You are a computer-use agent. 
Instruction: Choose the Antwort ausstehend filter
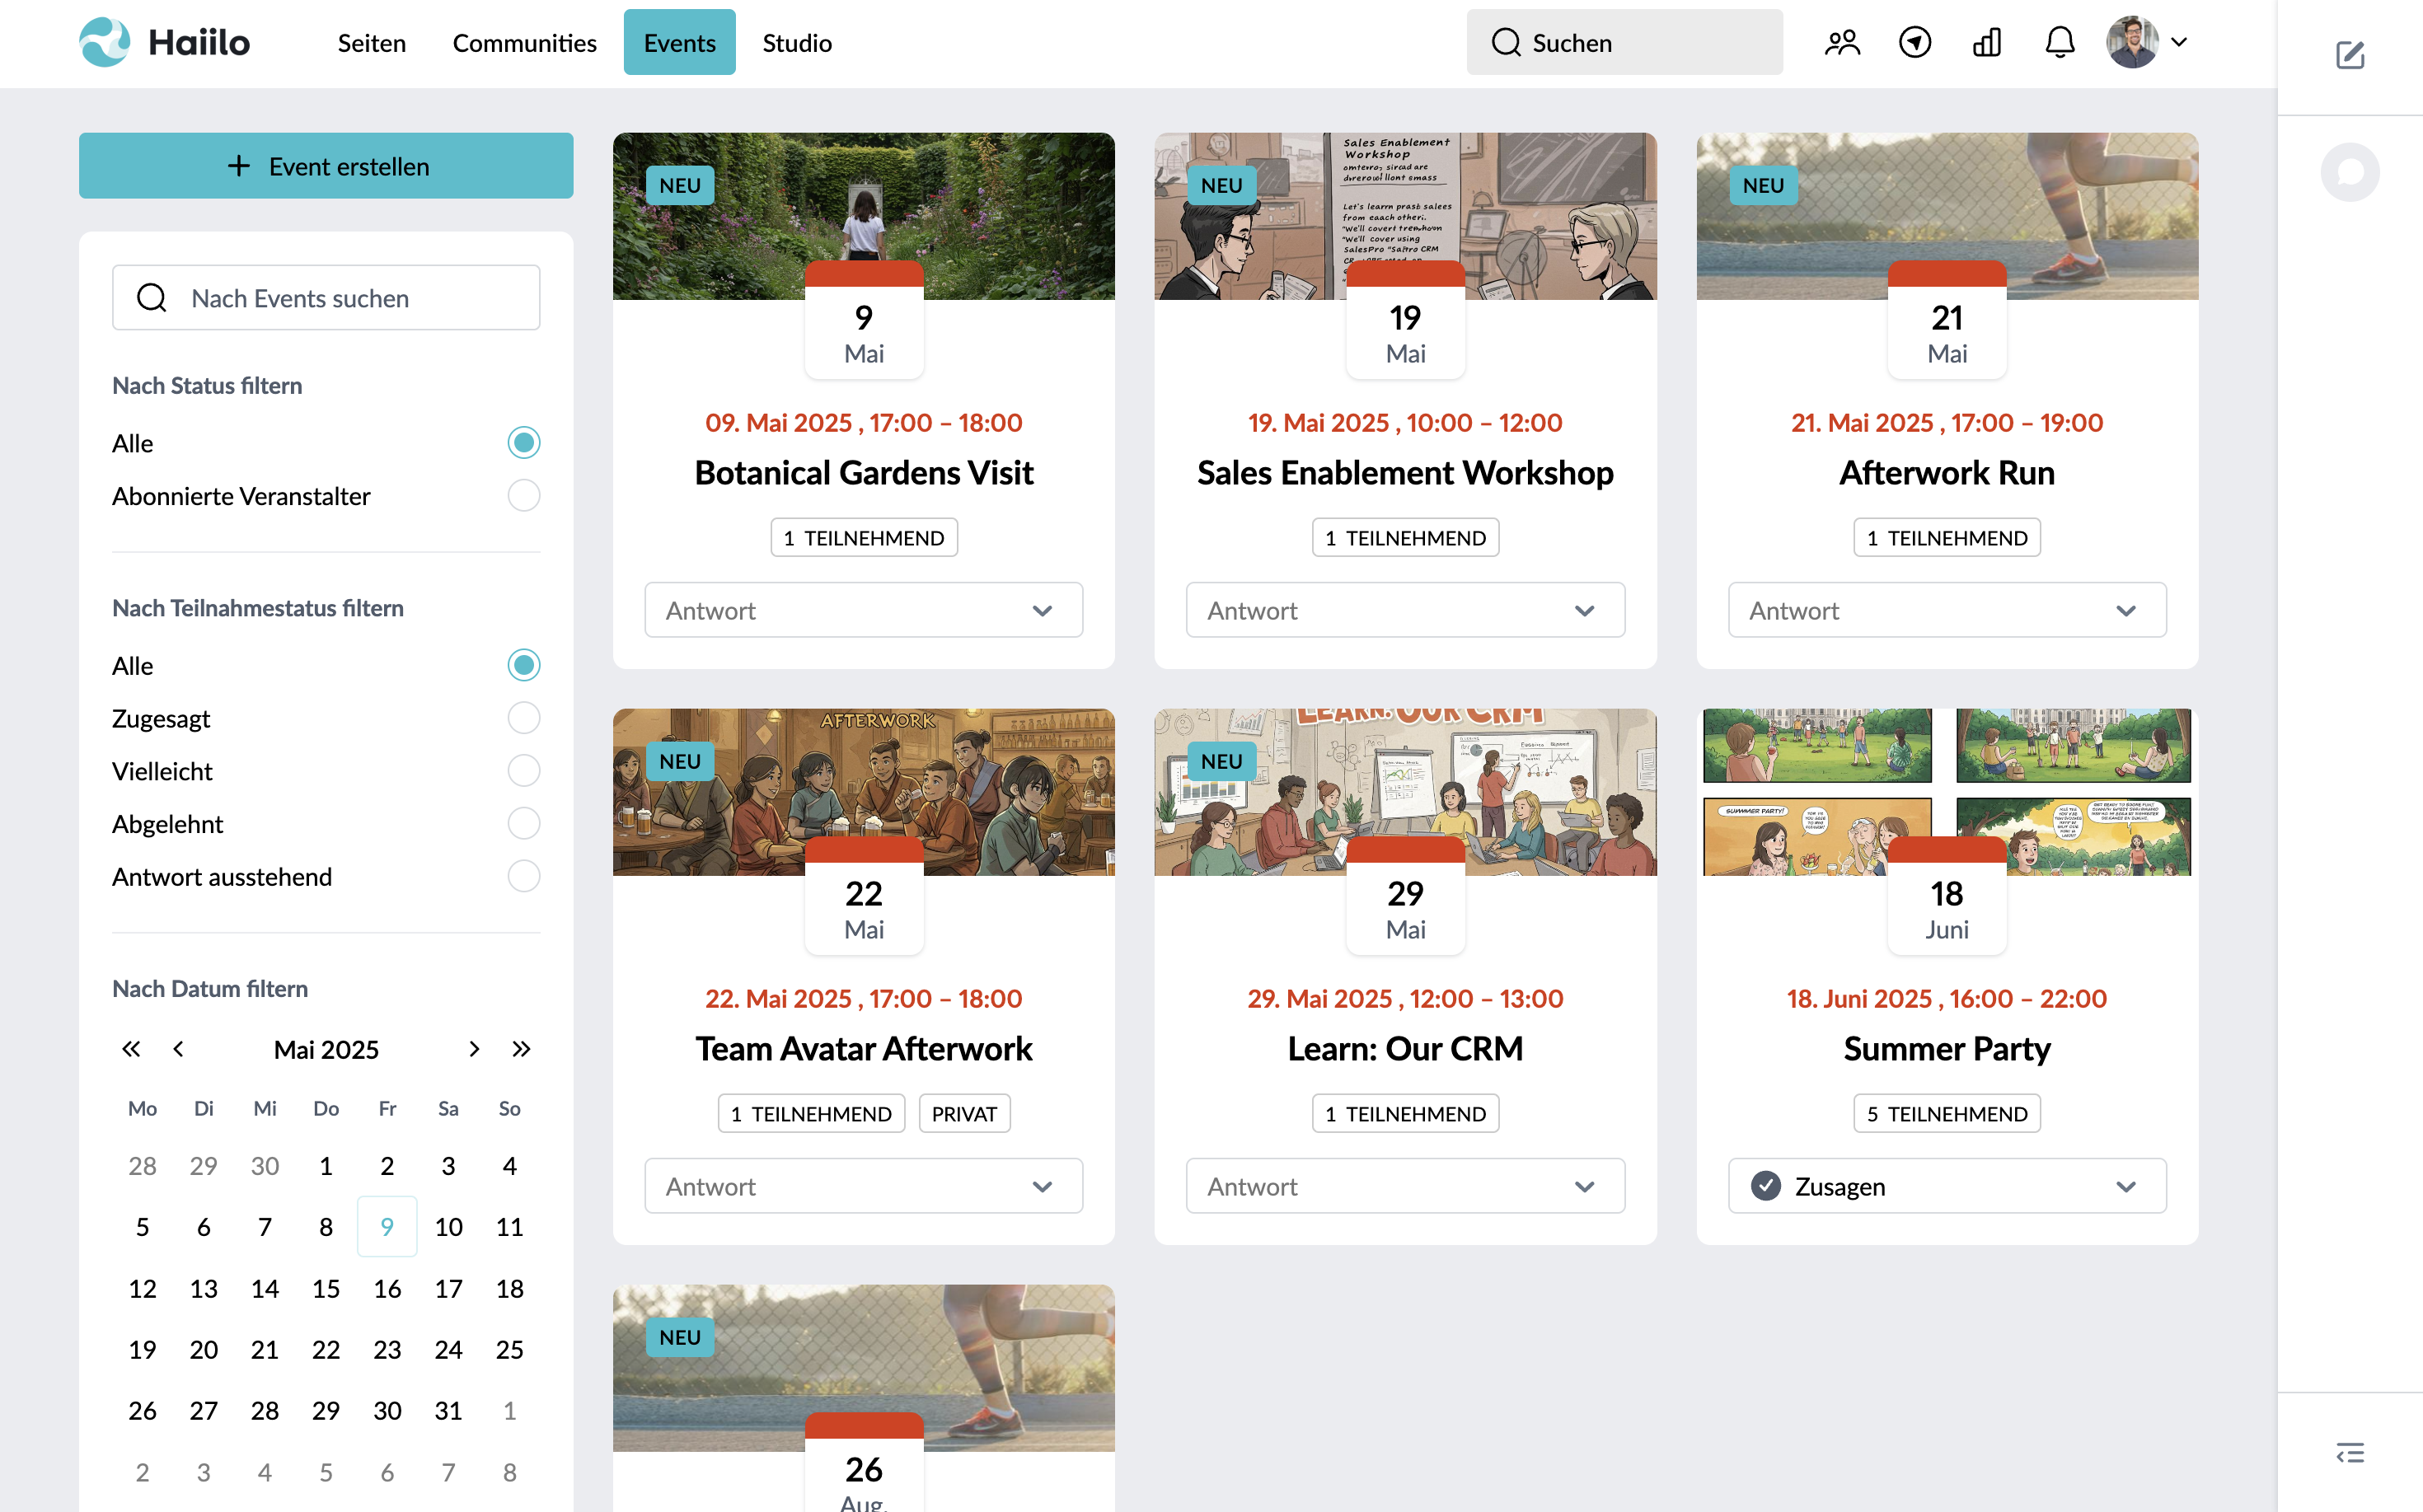click(523, 876)
